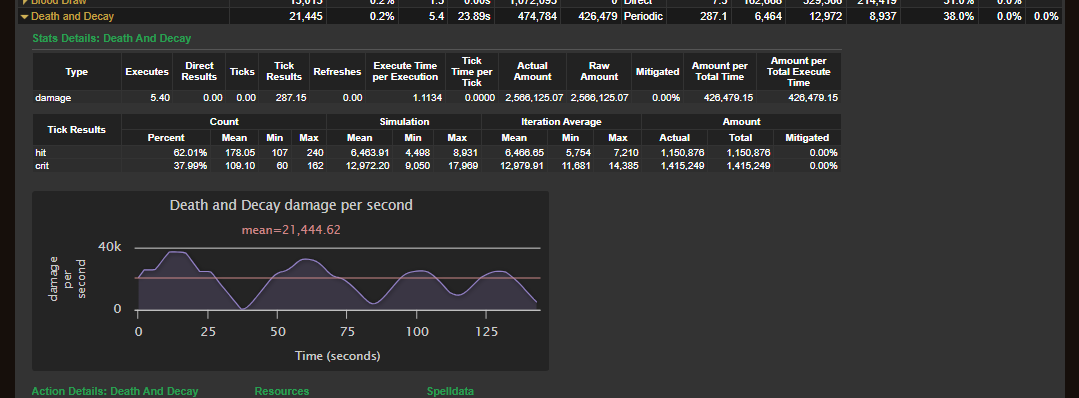Expand the Blood Draw row arrow
This screenshot has height=398, width=1079.
[25, 3]
